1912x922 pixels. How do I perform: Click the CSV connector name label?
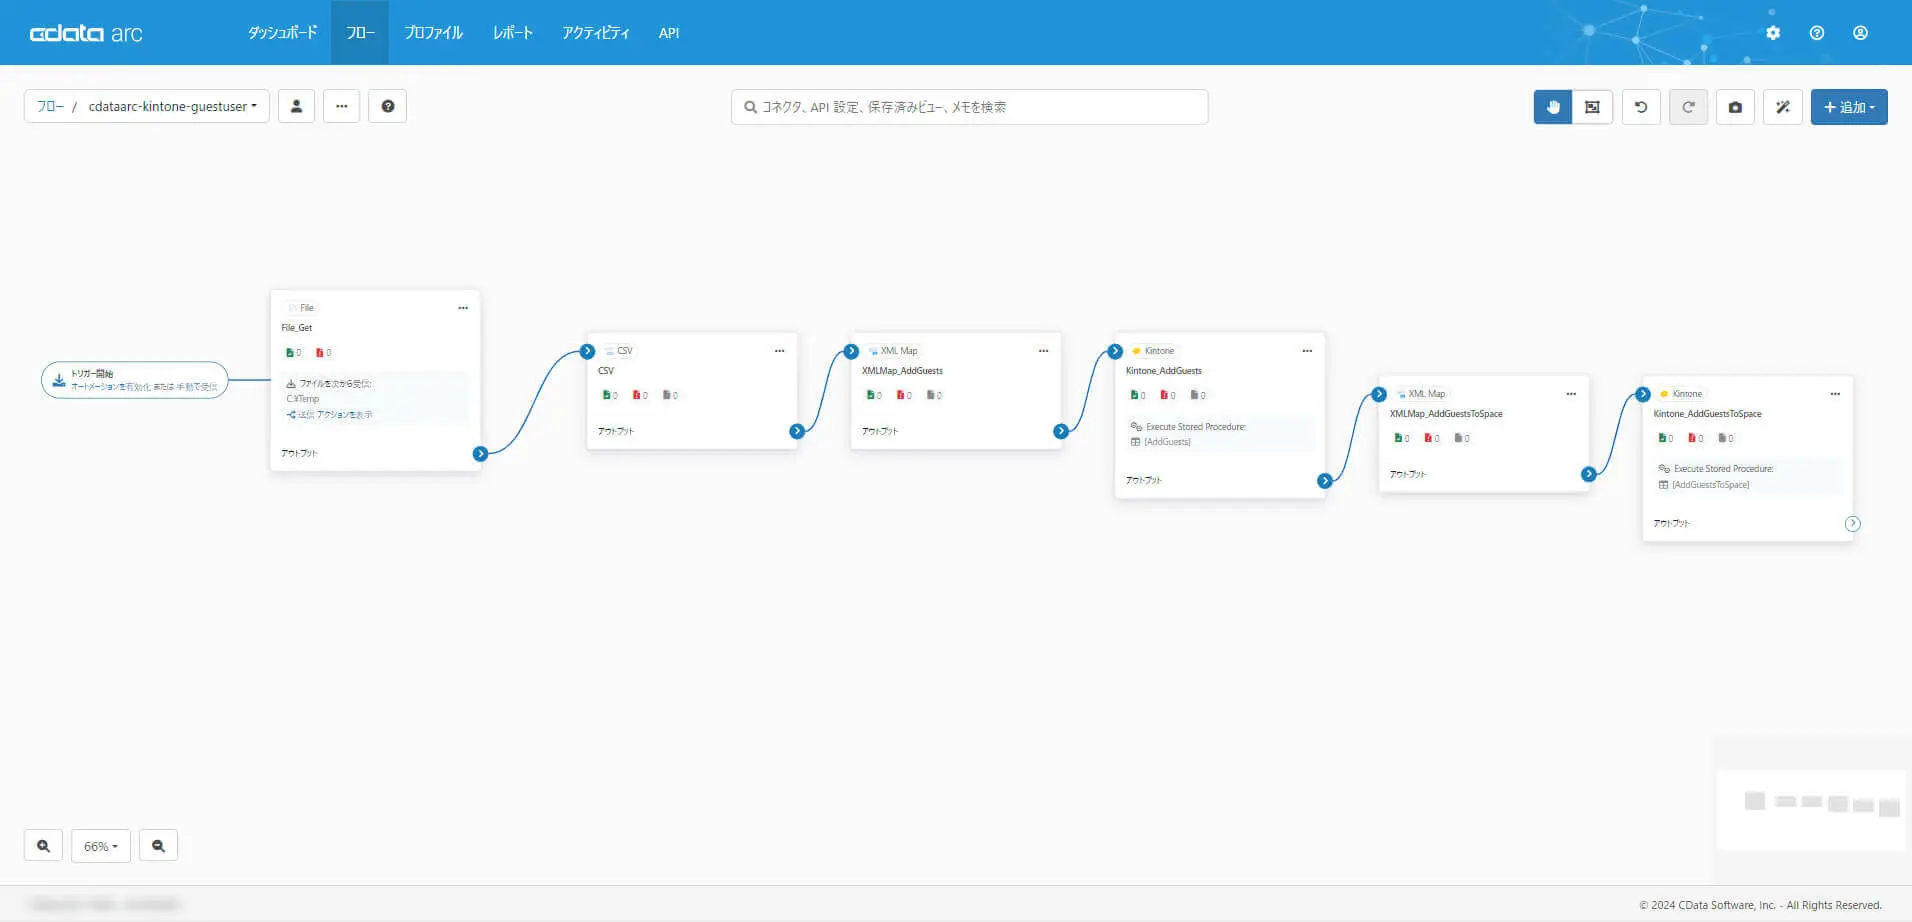(x=606, y=371)
